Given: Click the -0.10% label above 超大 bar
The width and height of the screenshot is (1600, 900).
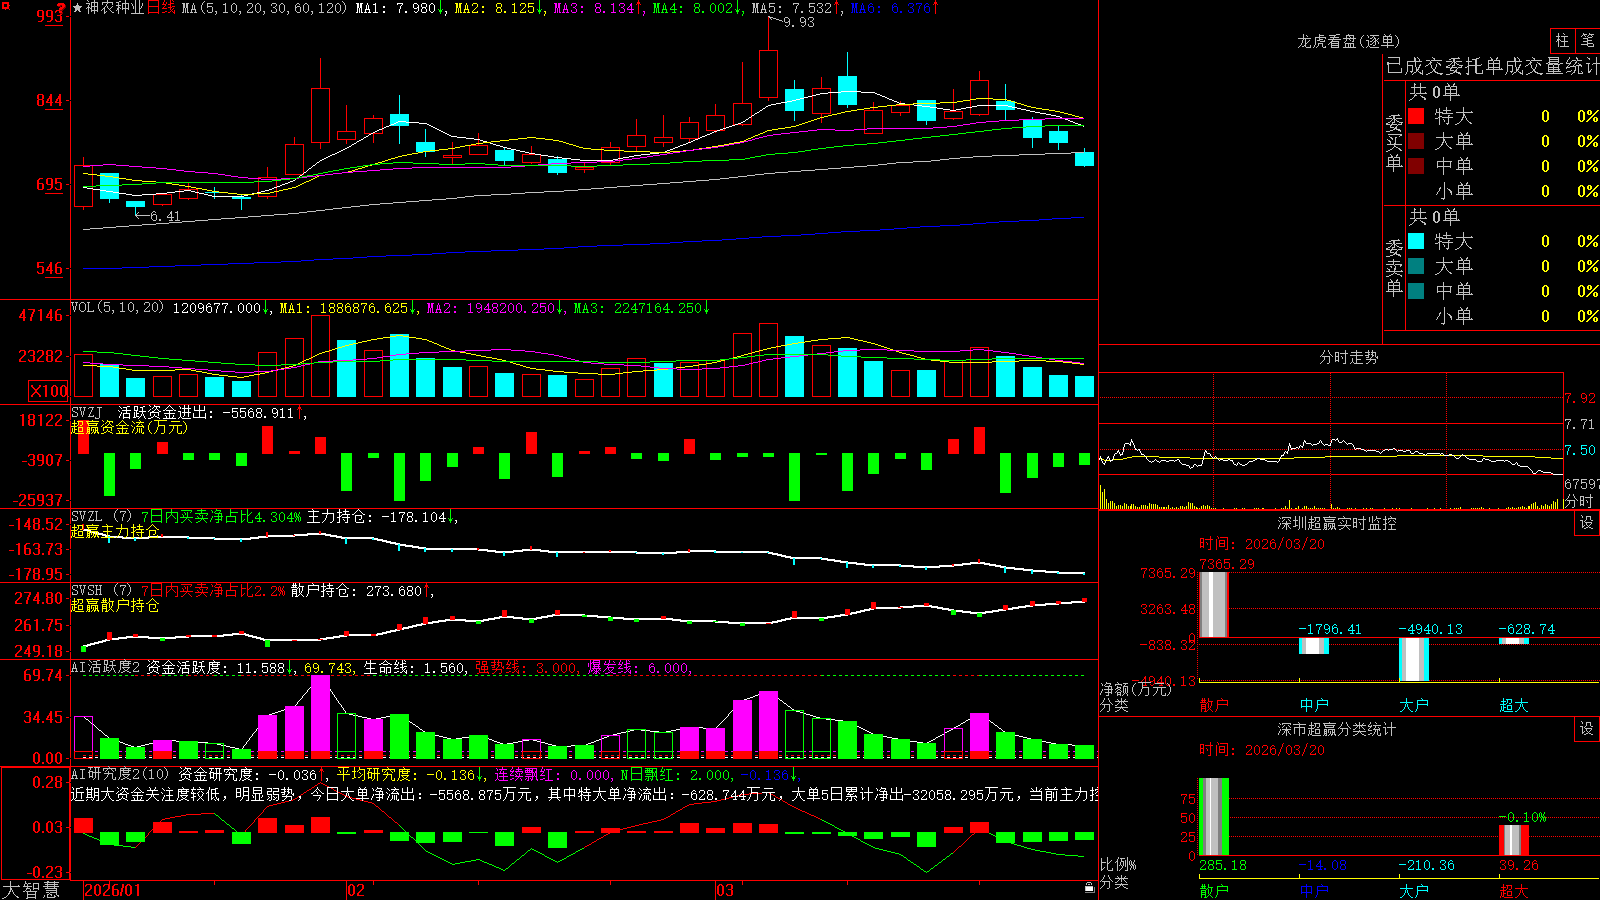Looking at the screenshot, I should coord(1523,817).
